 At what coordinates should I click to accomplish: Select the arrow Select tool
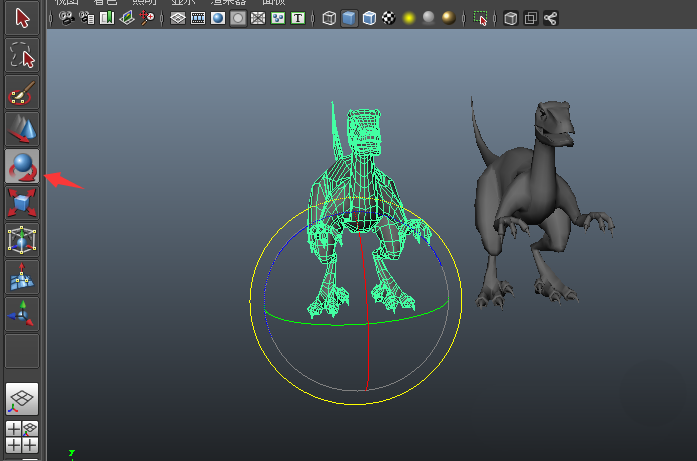pyautogui.click(x=22, y=18)
